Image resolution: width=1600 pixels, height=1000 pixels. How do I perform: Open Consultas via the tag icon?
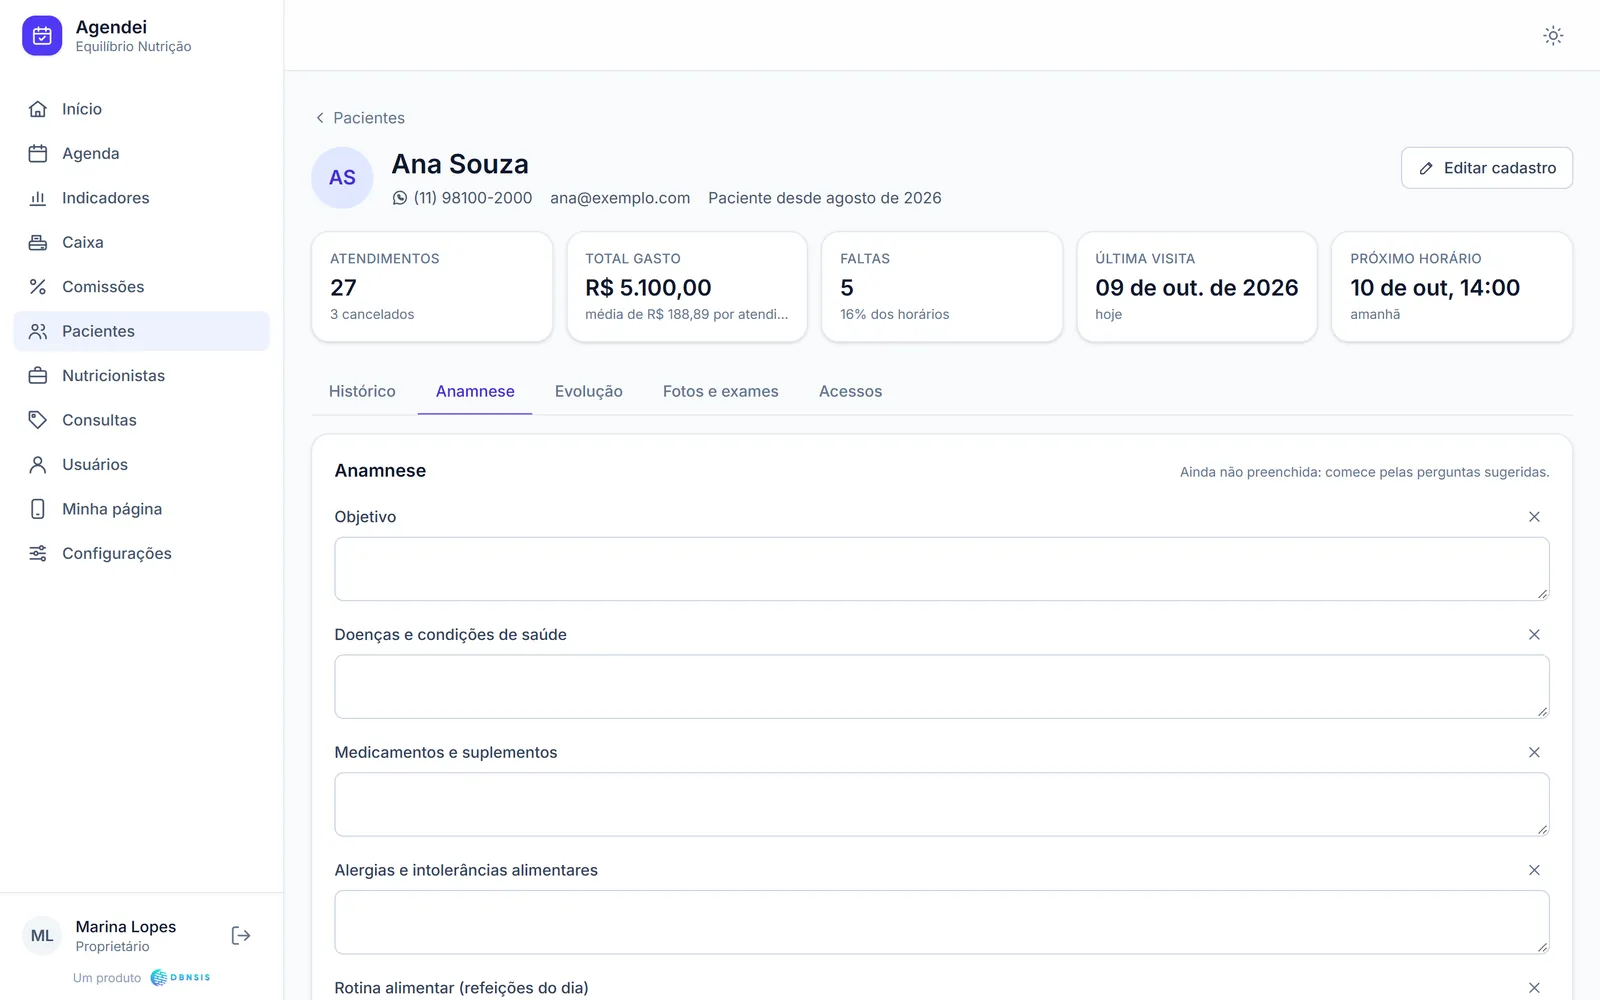point(38,420)
